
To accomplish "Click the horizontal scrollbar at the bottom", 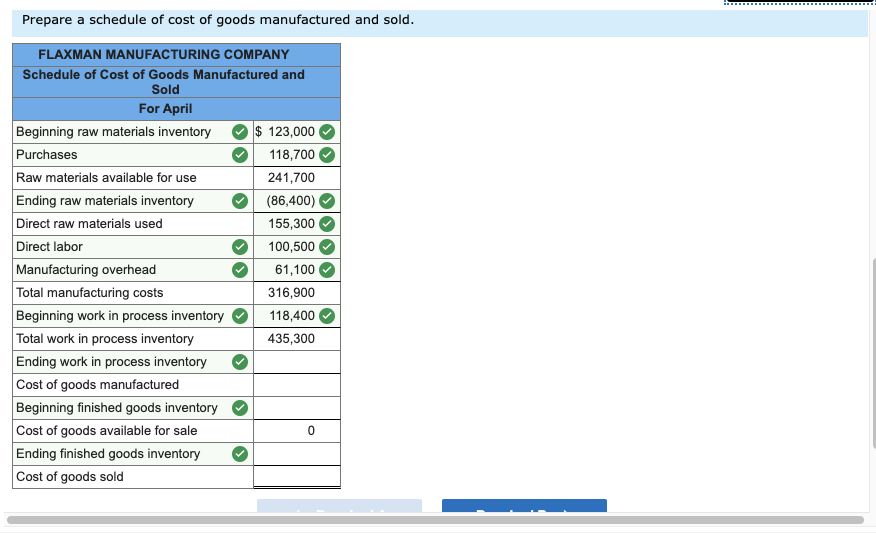I will pos(435,520).
